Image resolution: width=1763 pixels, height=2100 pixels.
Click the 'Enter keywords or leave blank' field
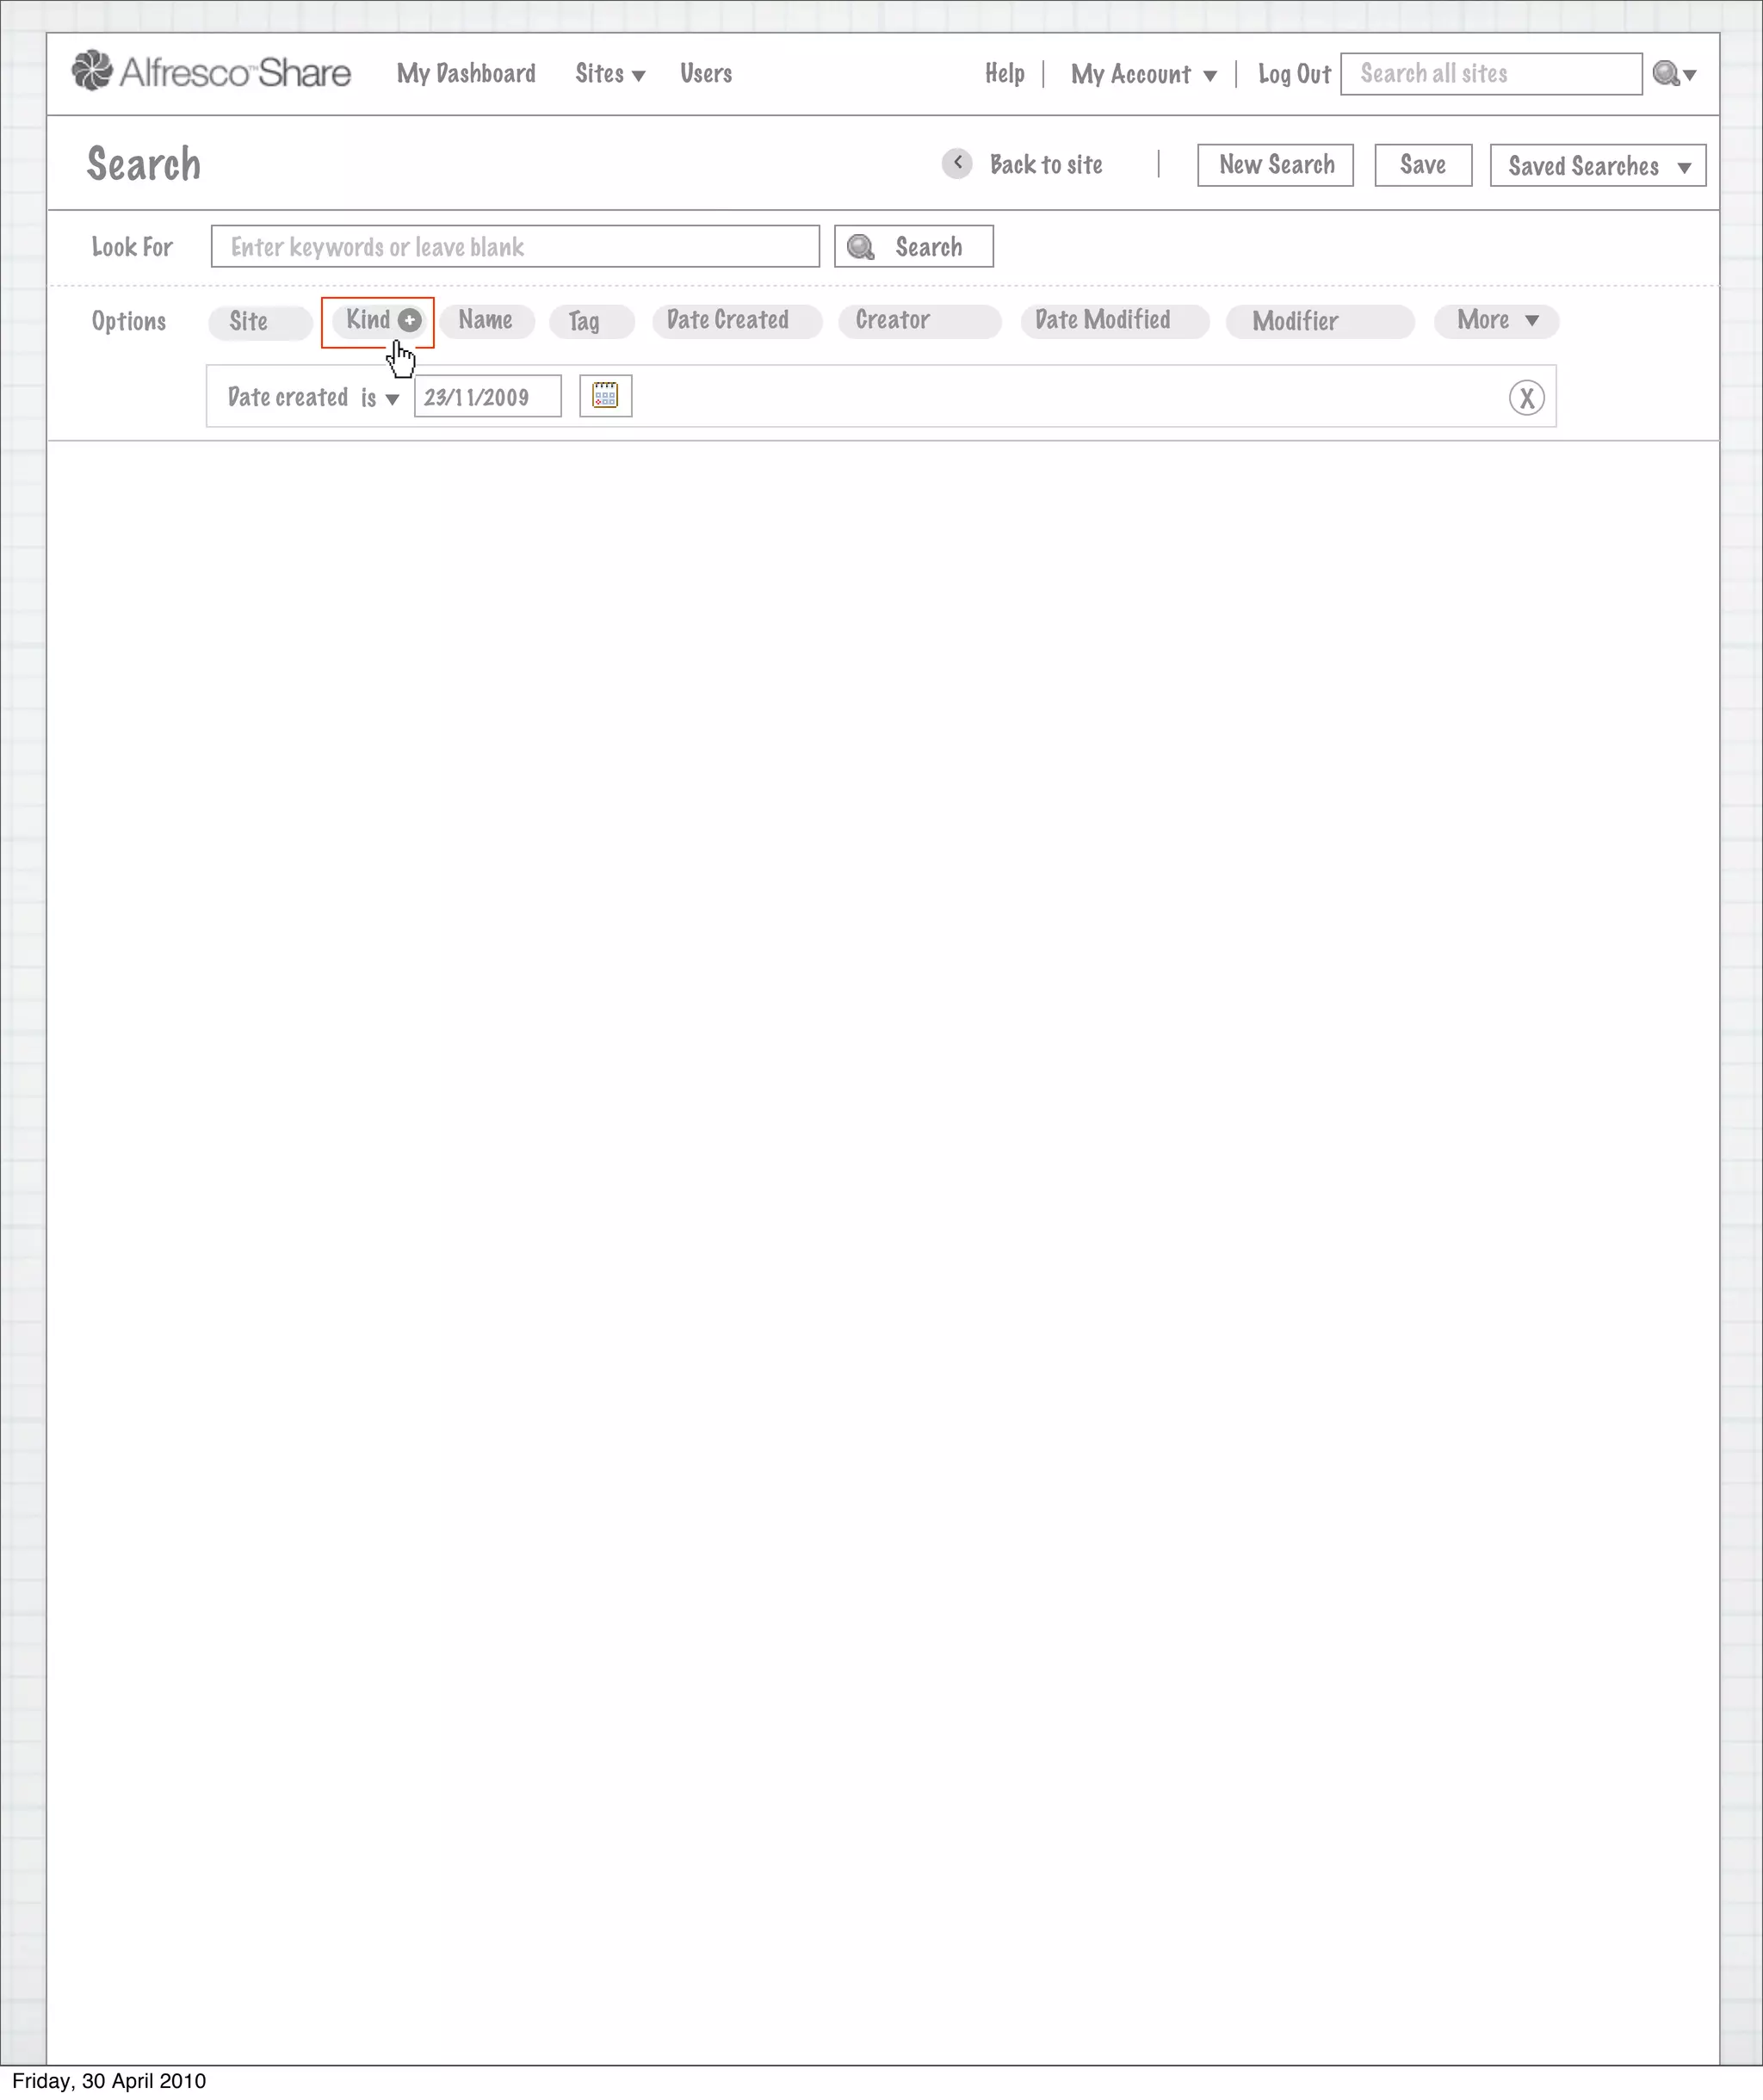coord(515,247)
